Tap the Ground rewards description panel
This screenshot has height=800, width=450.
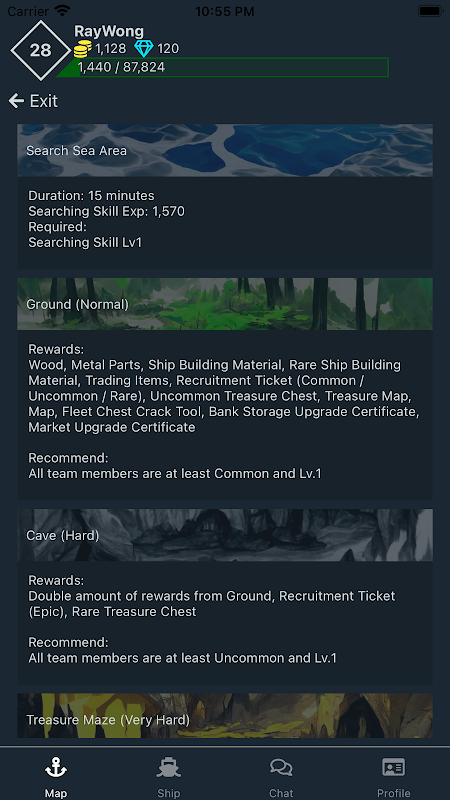point(225,415)
